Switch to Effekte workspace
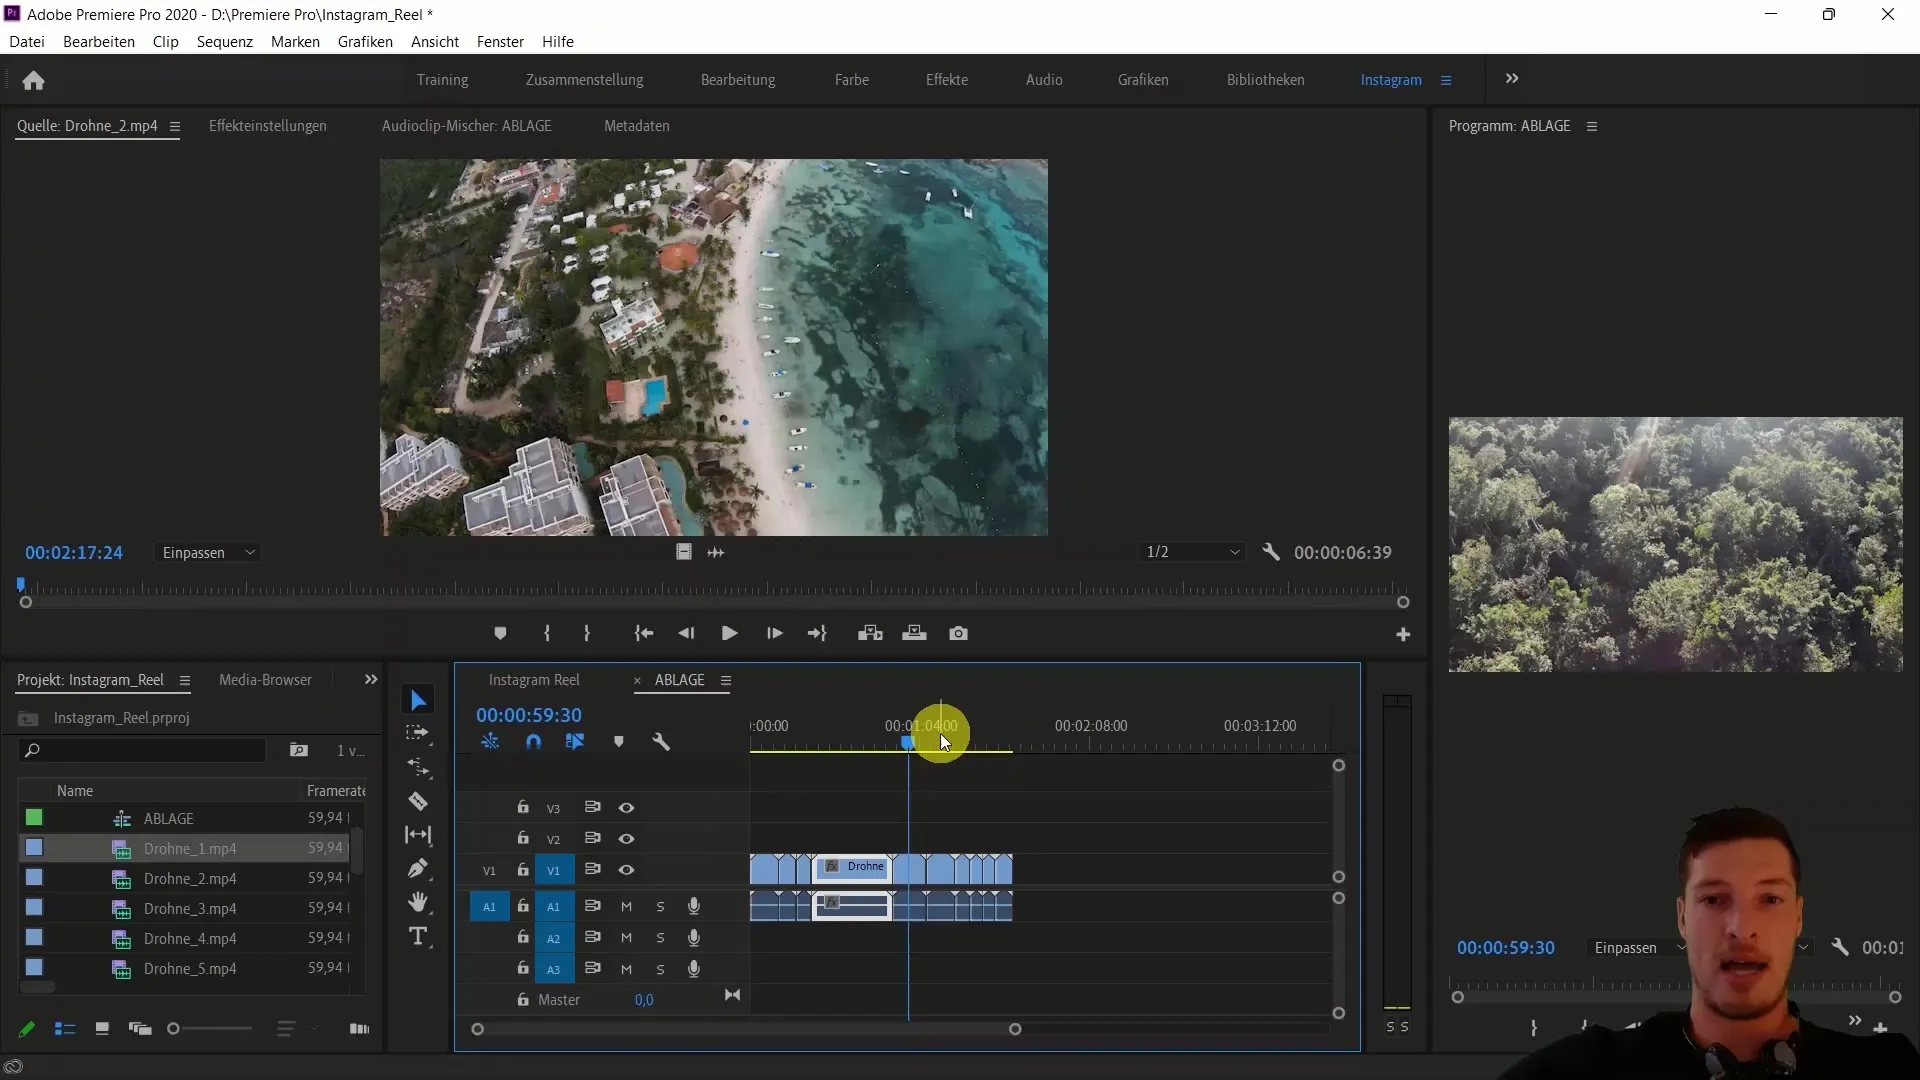 [947, 80]
